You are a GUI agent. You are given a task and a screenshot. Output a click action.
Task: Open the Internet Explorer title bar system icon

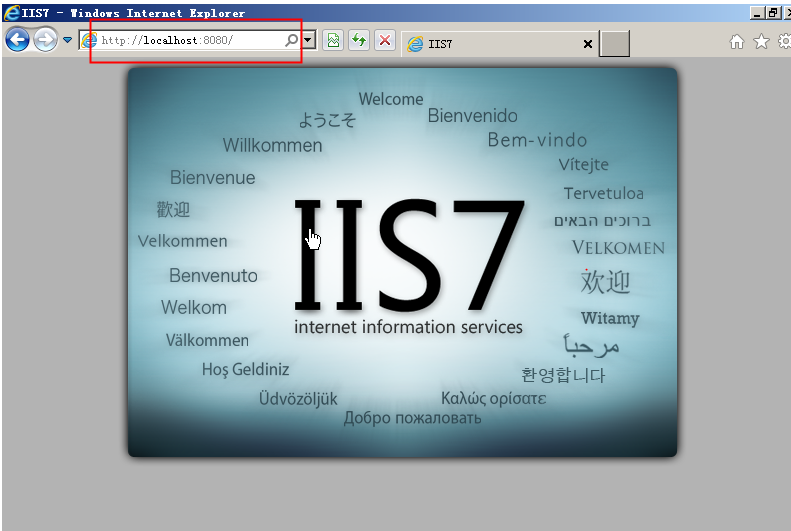pyautogui.click(x=11, y=13)
